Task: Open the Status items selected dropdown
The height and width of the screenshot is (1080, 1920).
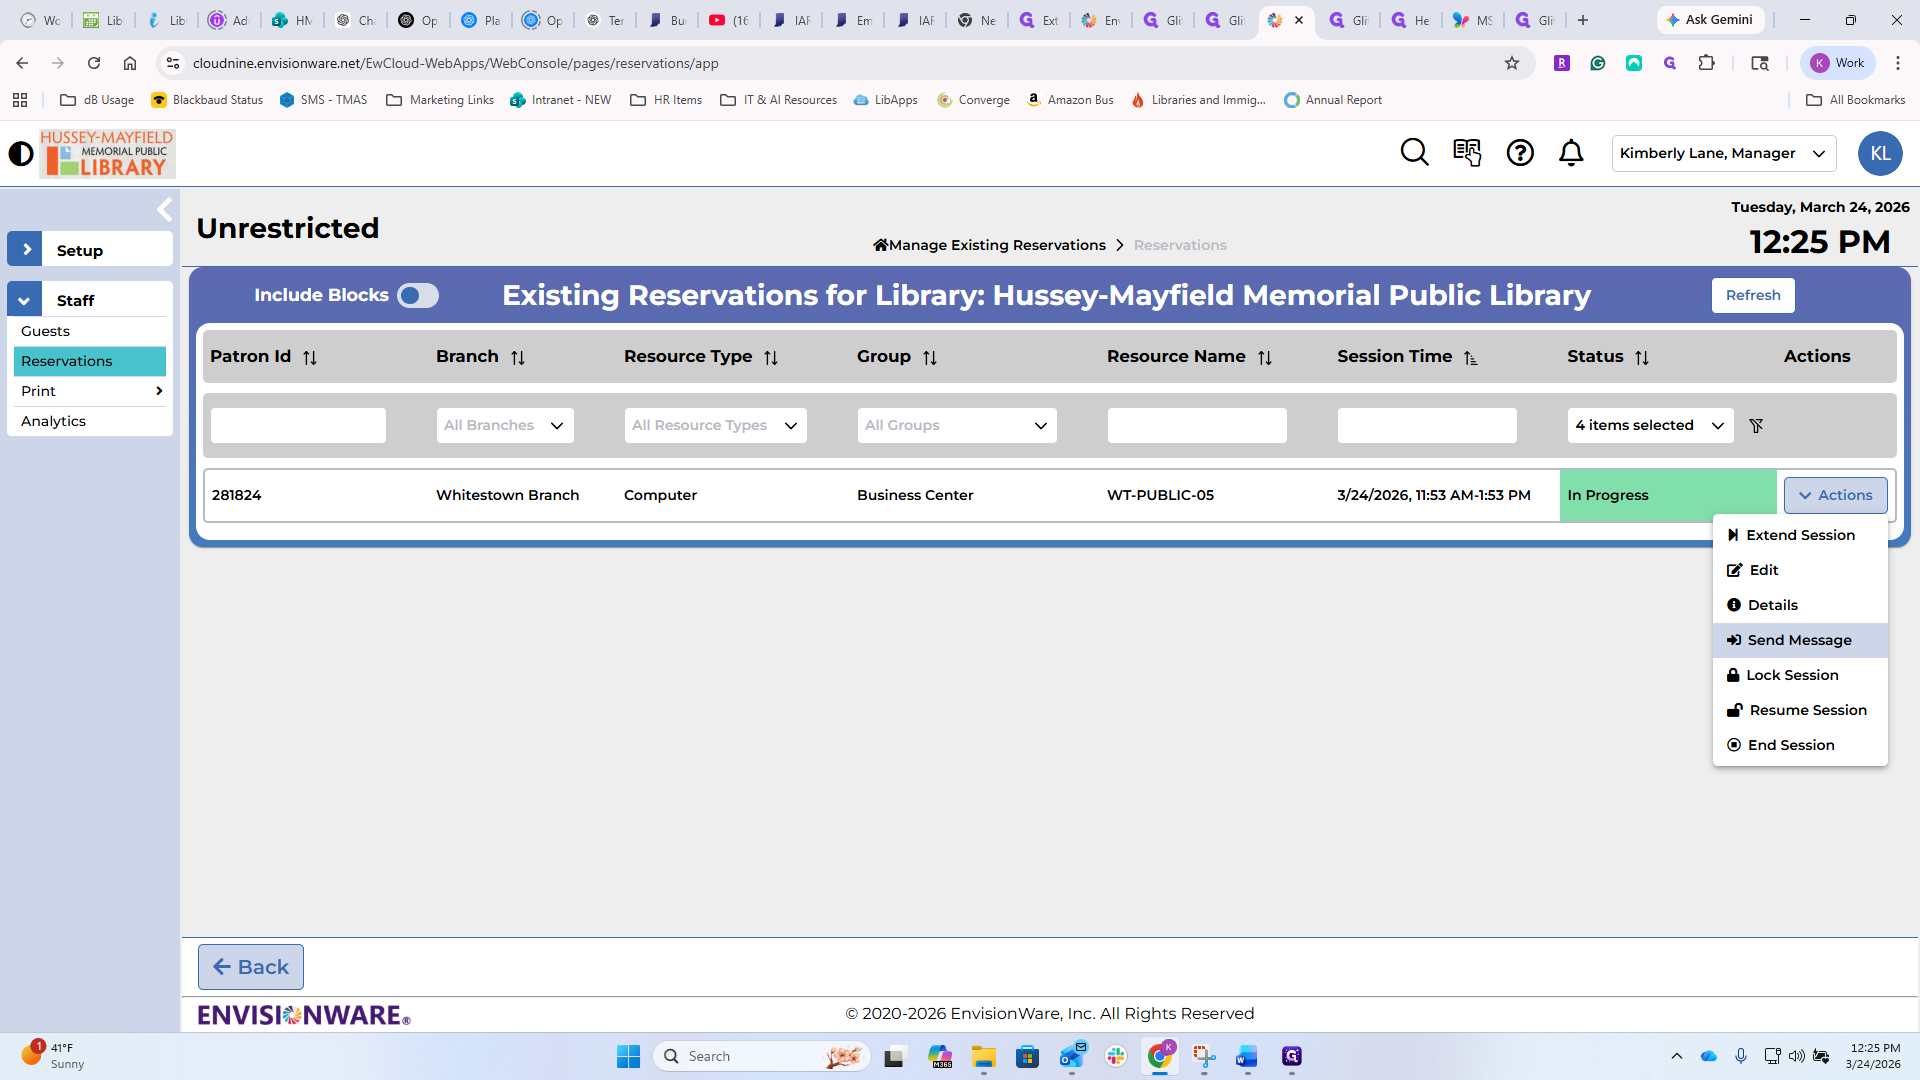Action: (1650, 426)
